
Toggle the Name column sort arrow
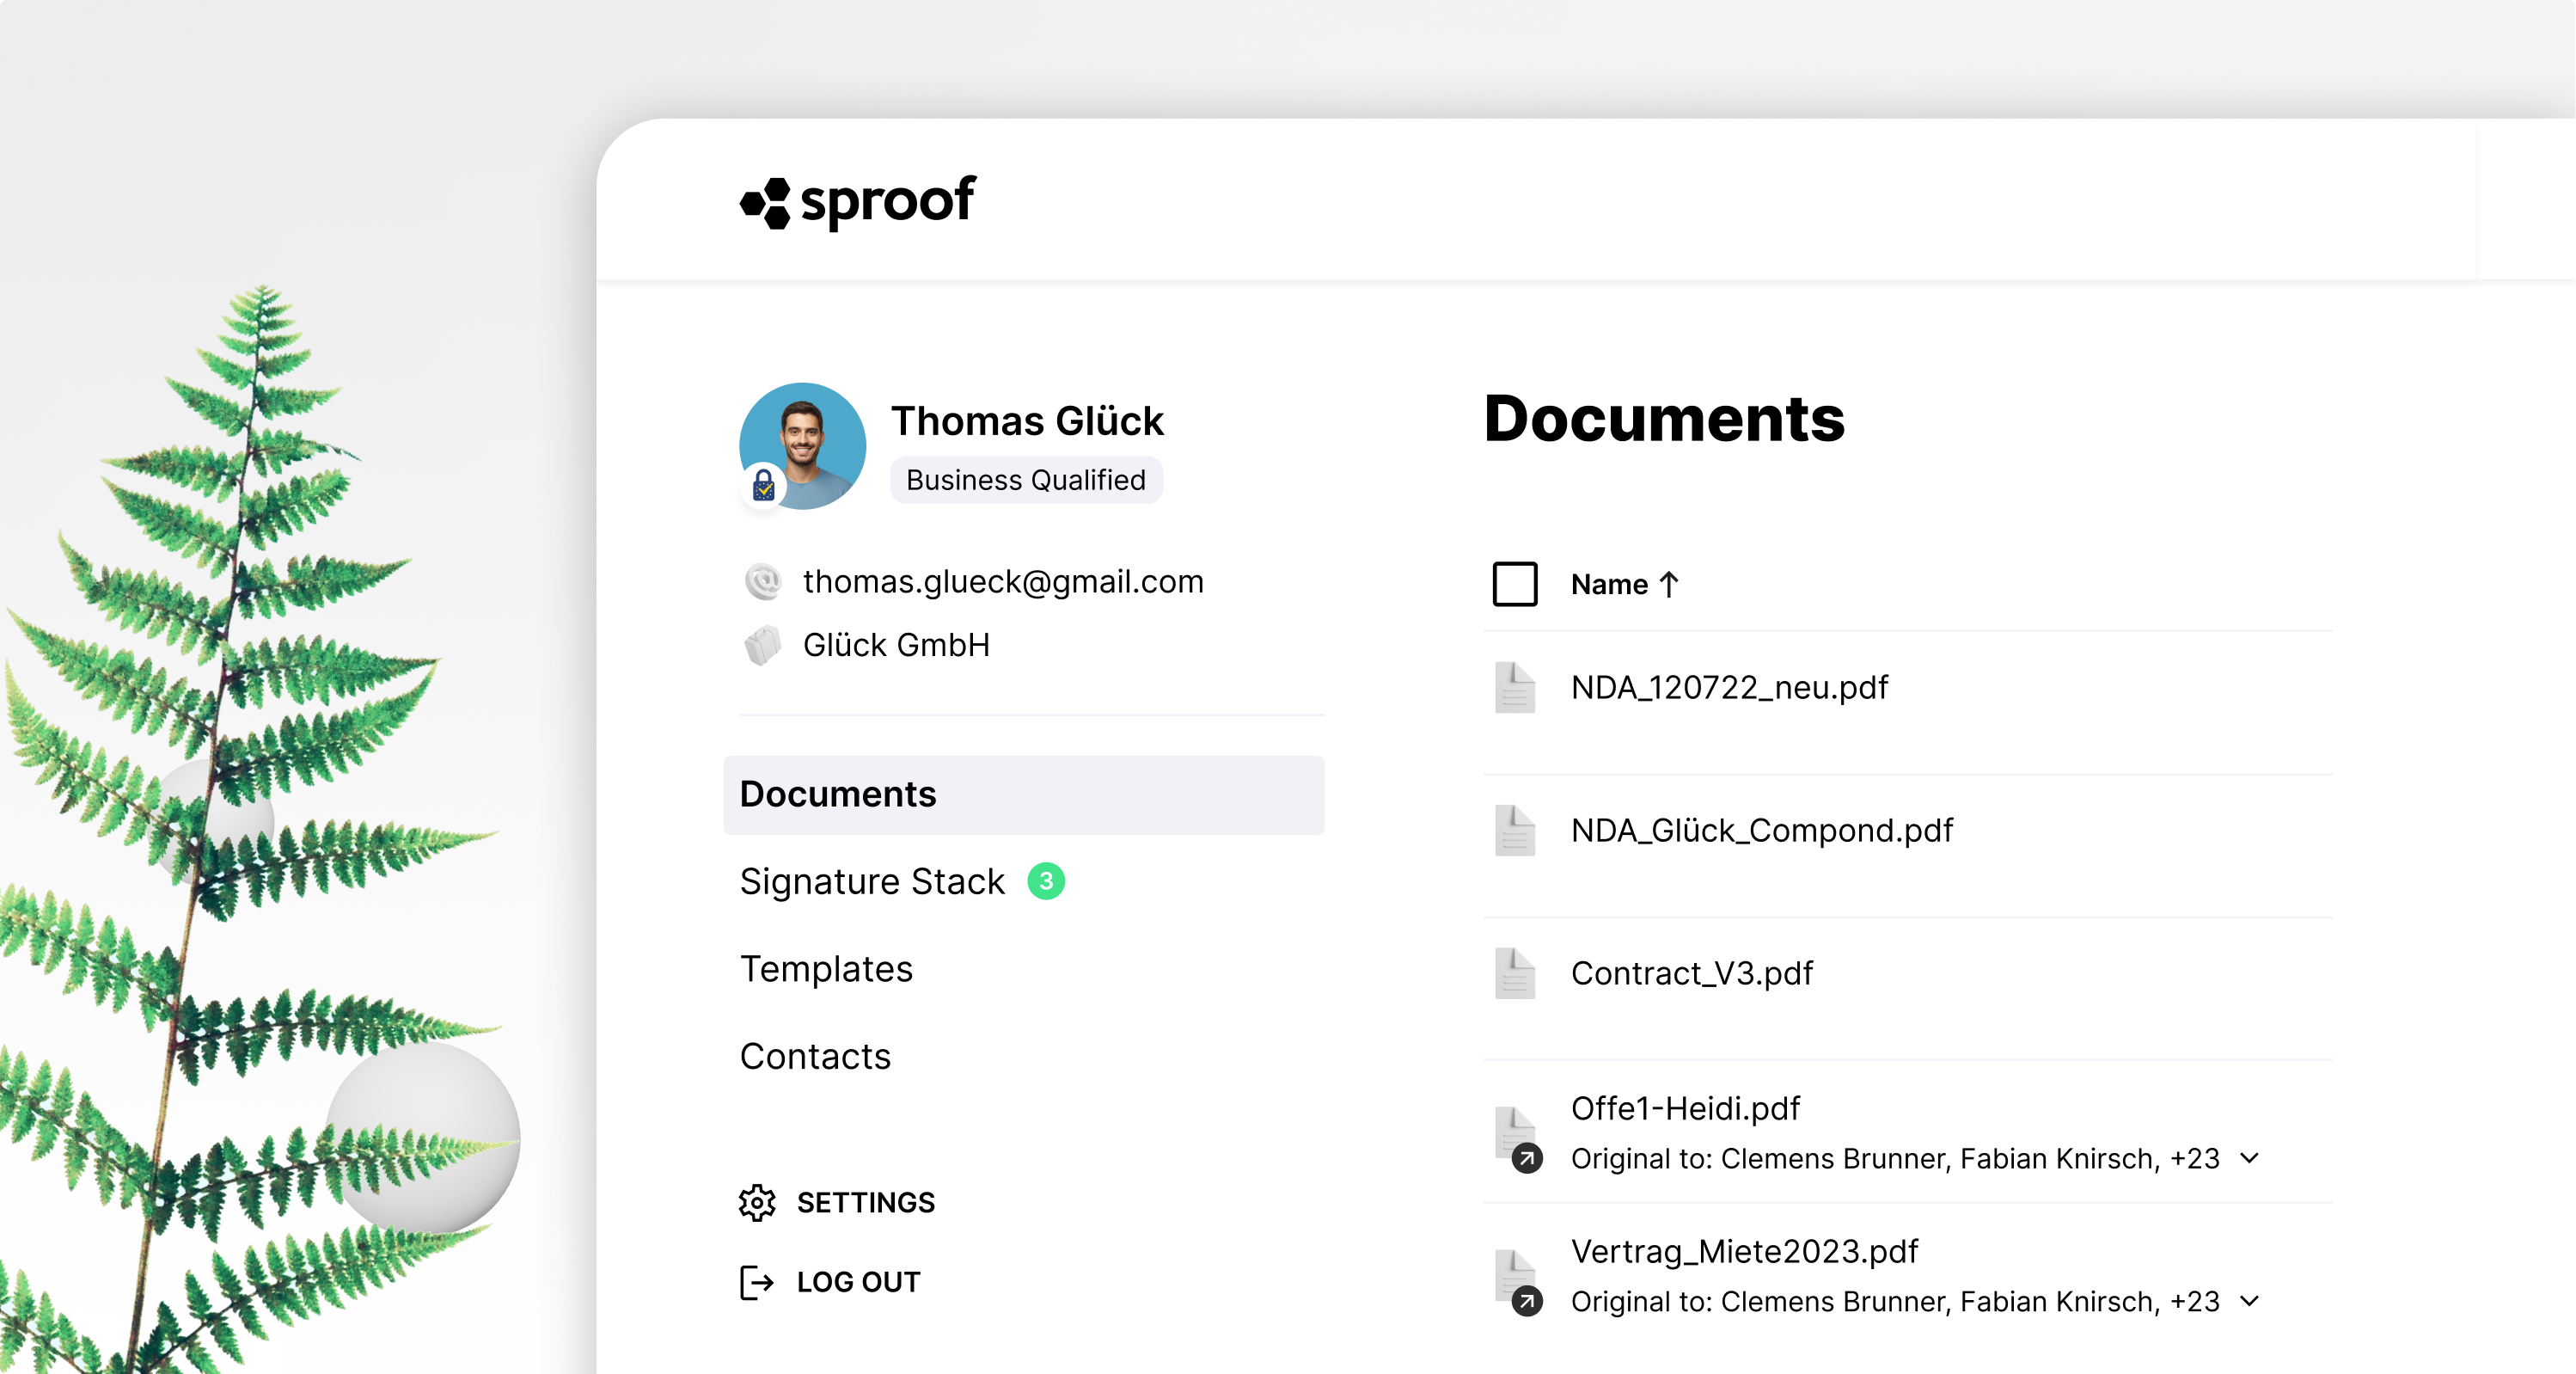(1668, 584)
